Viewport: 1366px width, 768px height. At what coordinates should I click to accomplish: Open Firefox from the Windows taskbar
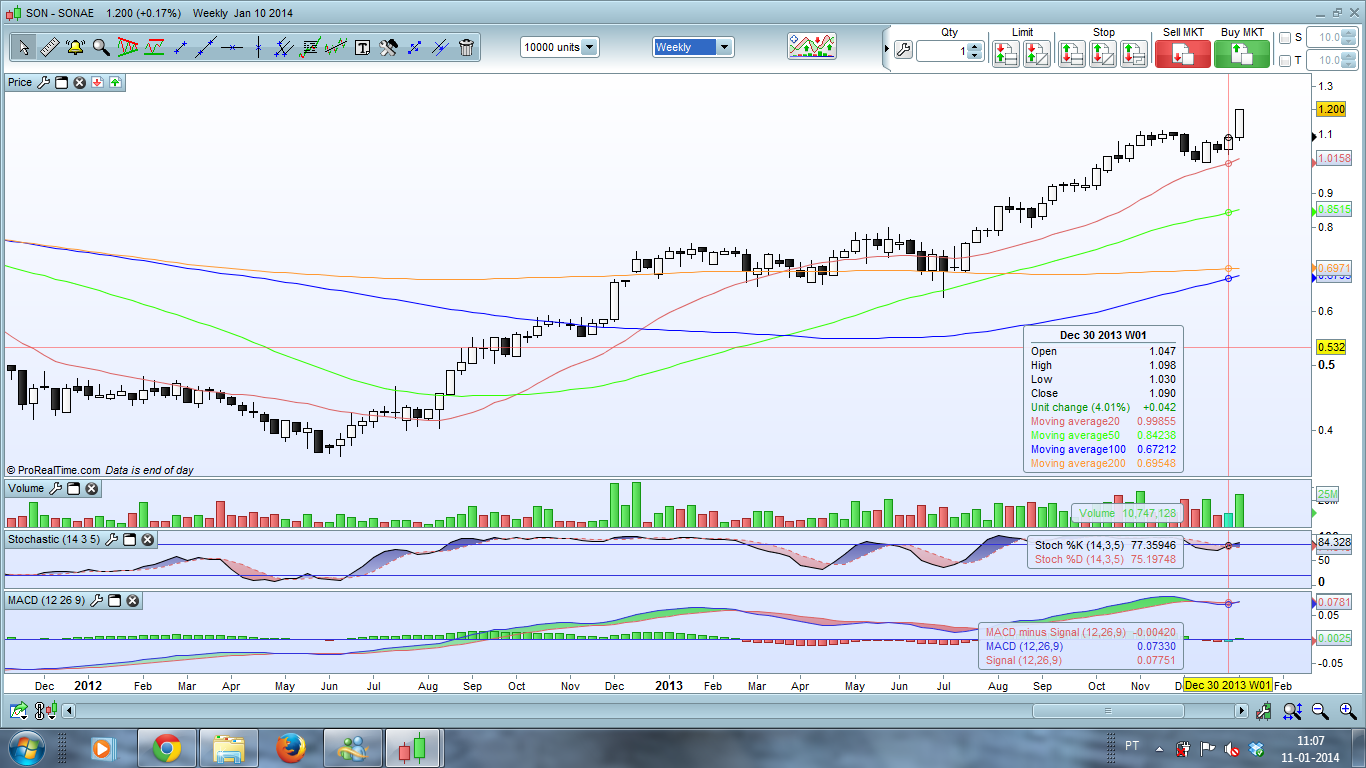click(291, 748)
